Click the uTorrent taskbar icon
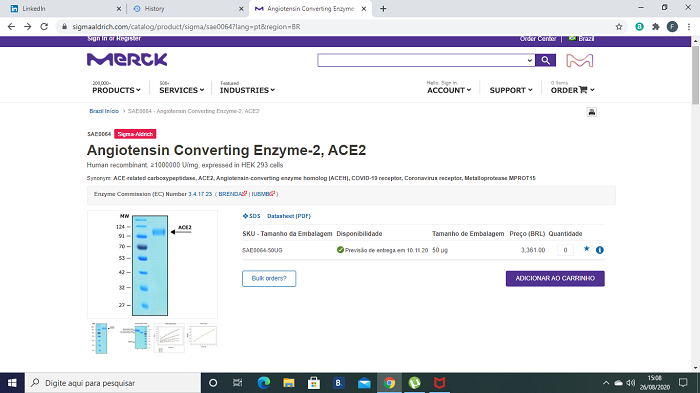The height and width of the screenshot is (393, 700). pyautogui.click(x=415, y=383)
